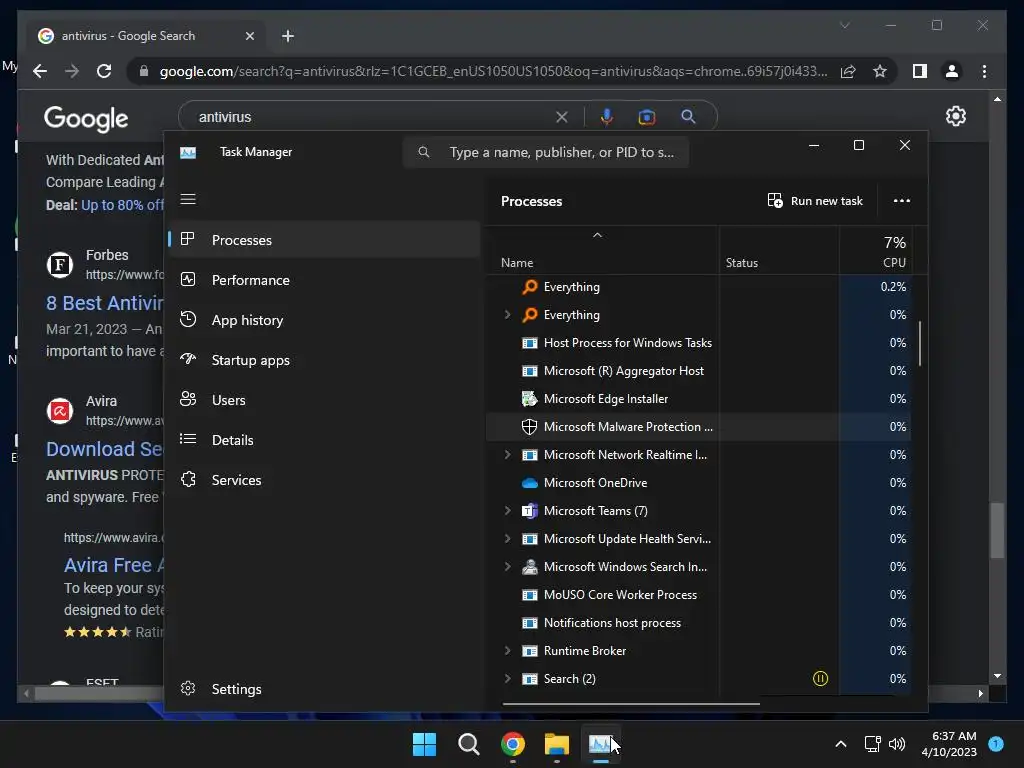Open Chrome side panel icon
The width and height of the screenshot is (1024, 768).
(x=920, y=71)
